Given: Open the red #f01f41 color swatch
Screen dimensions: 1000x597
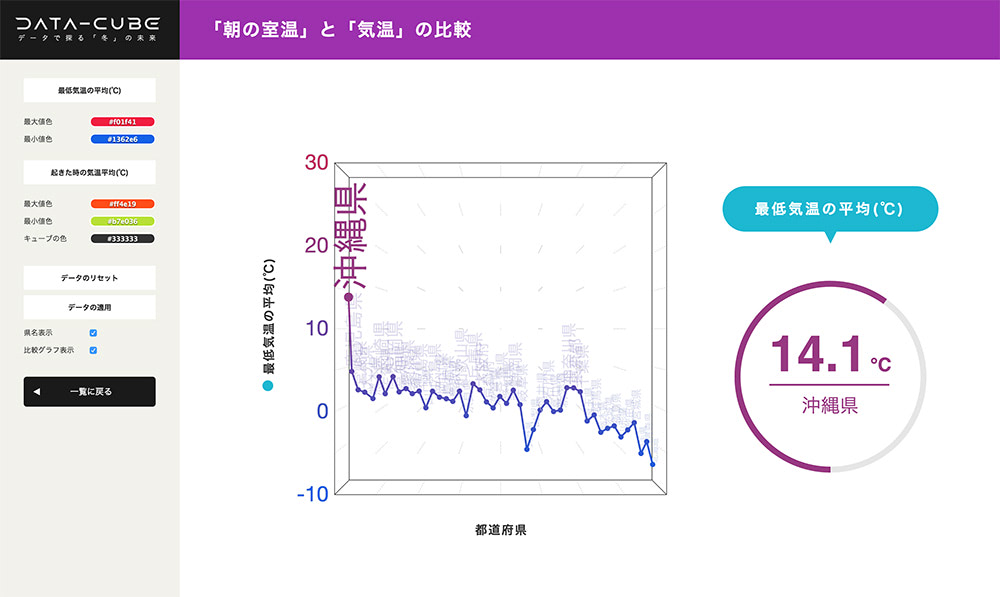Looking at the screenshot, I should 122,121.
